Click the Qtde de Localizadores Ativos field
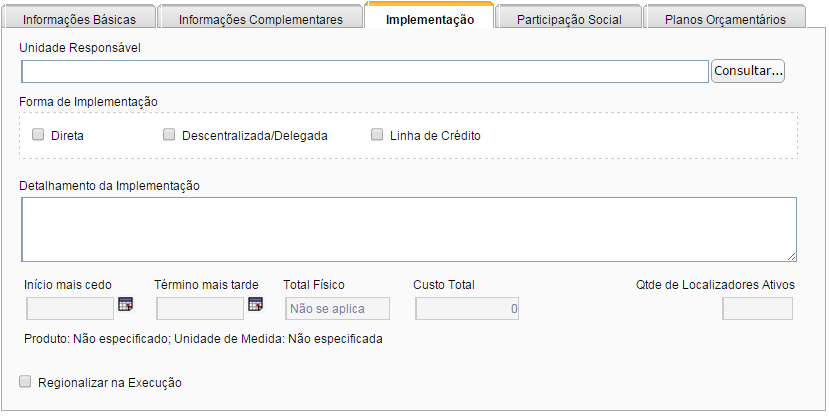 pyautogui.click(x=757, y=309)
